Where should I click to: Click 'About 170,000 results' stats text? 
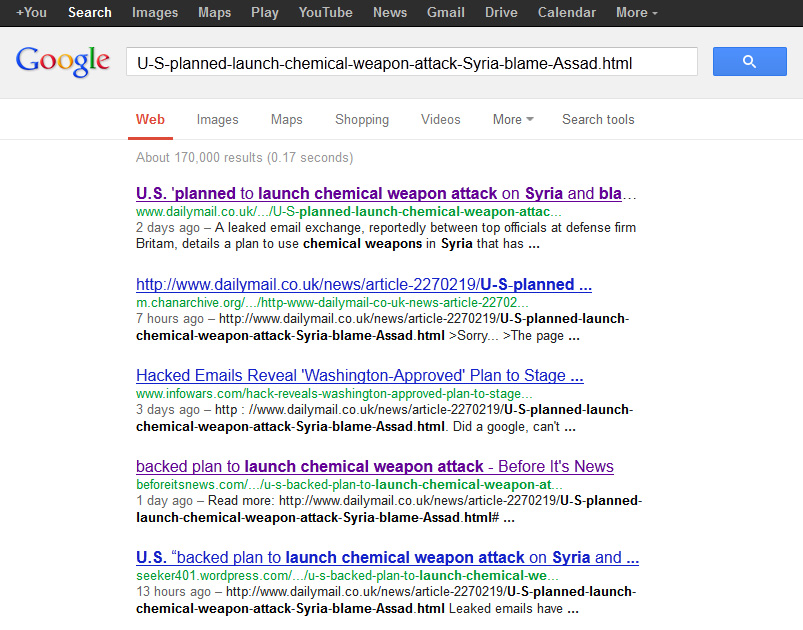click(244, 157)
